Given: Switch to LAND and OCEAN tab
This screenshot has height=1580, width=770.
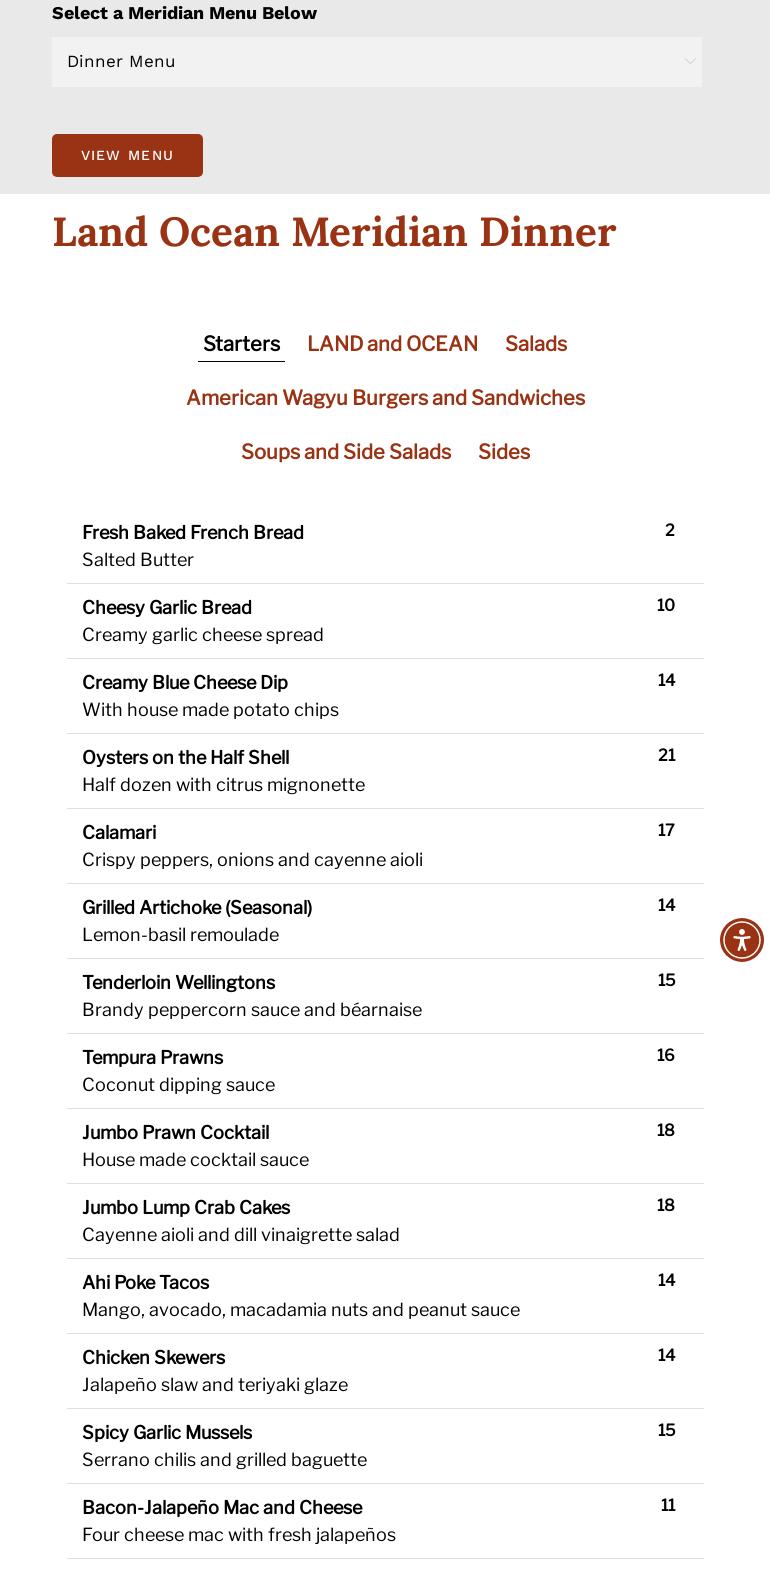Looking at the screenshot, I should (x=392, y=344).
